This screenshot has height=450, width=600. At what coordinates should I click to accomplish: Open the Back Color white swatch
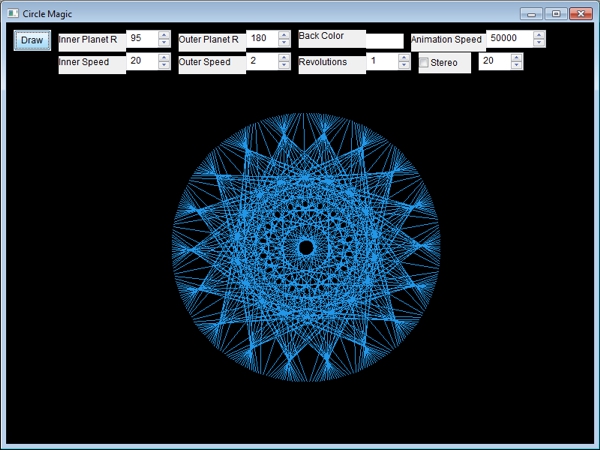385,41
